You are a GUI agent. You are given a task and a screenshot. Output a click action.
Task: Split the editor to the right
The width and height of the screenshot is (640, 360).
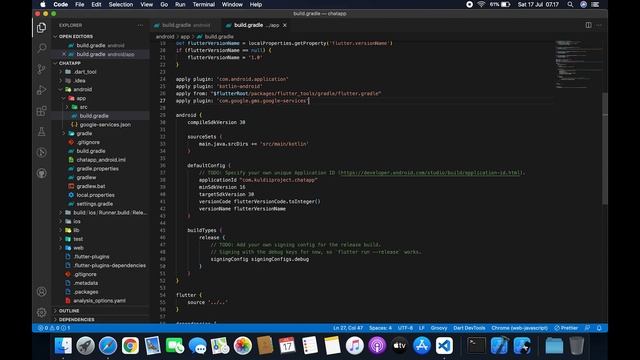(588, 25)
